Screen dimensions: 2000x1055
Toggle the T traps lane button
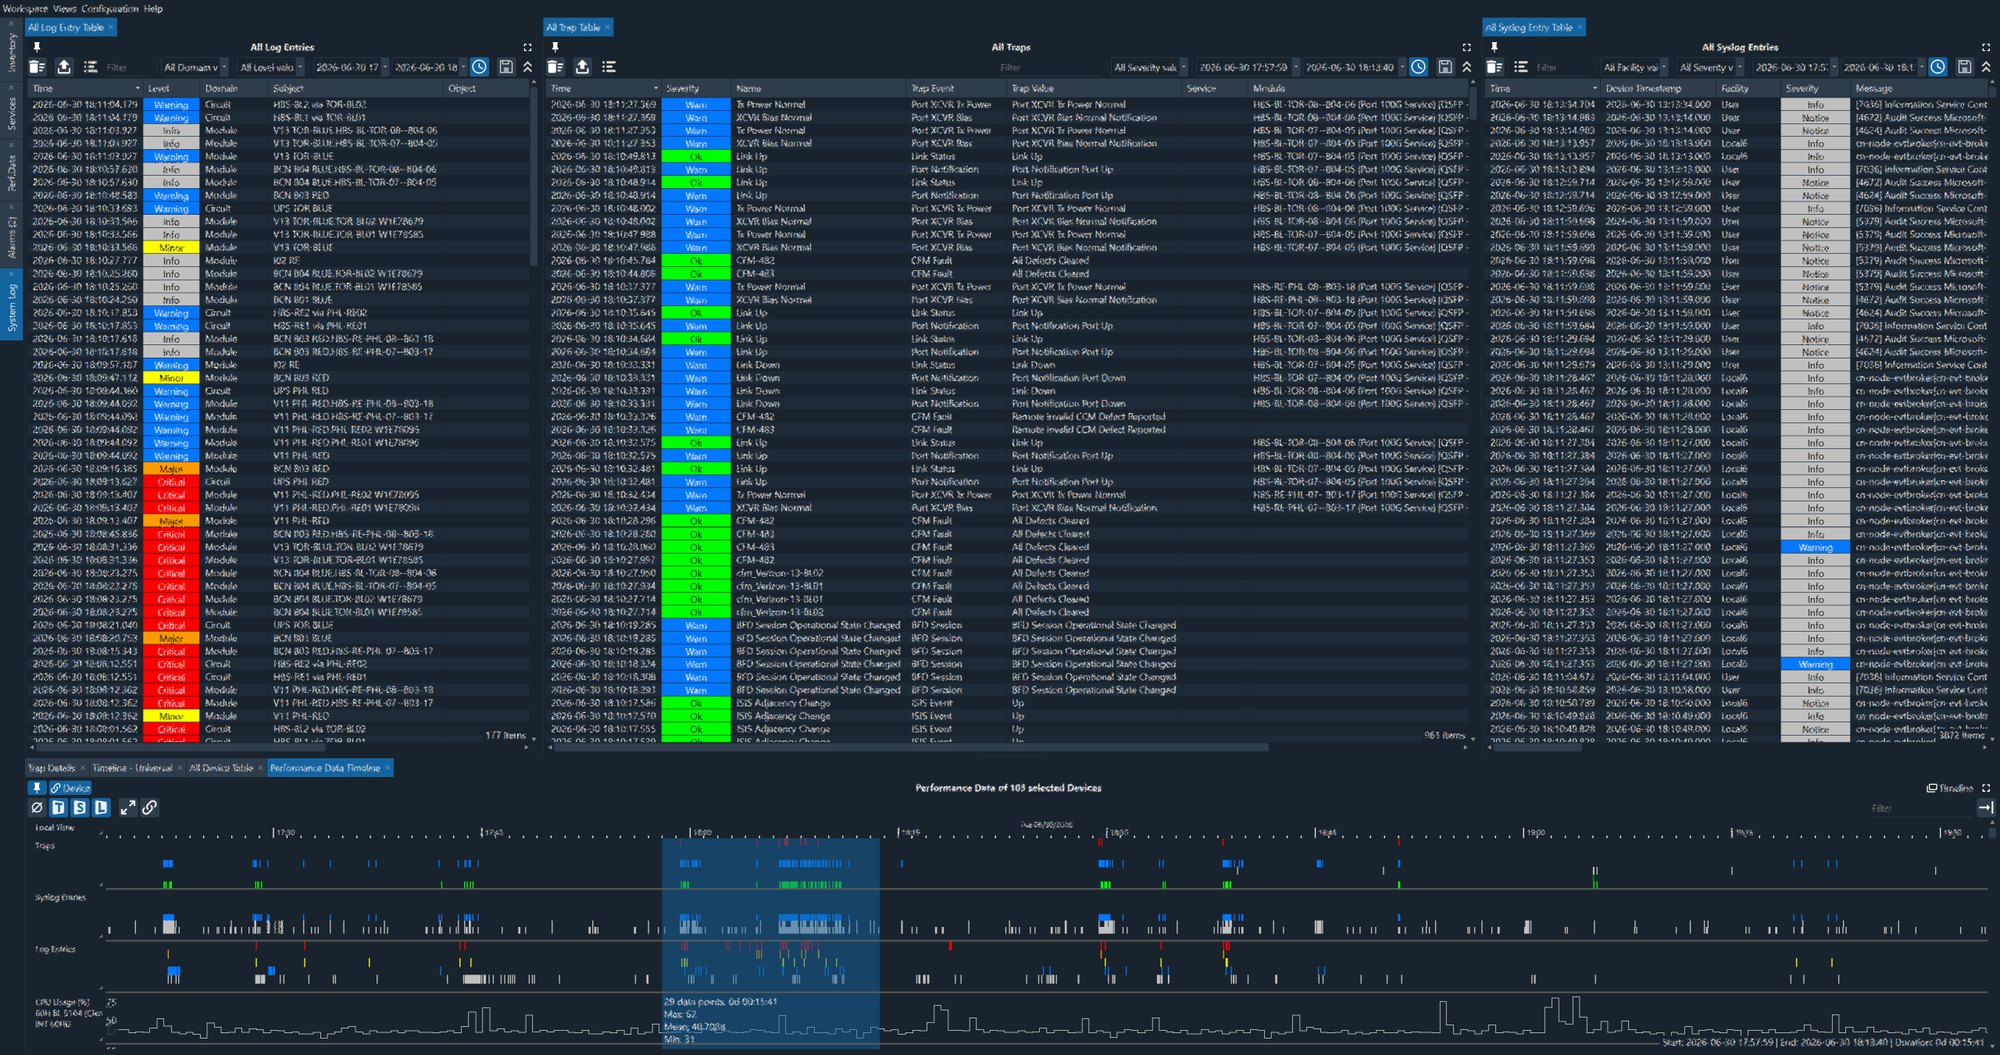tap(58, 807)
